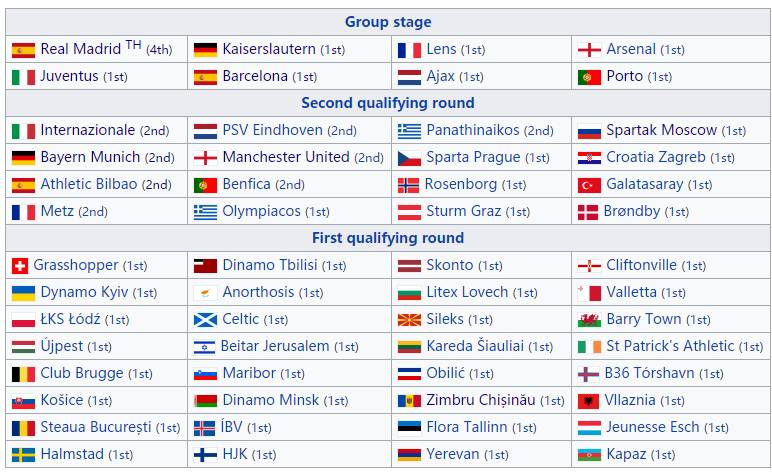Follow the St Patrick's Athletic link
Image resolution: width=772 pixels, height=473 pixels.
[x=670, y=346]
